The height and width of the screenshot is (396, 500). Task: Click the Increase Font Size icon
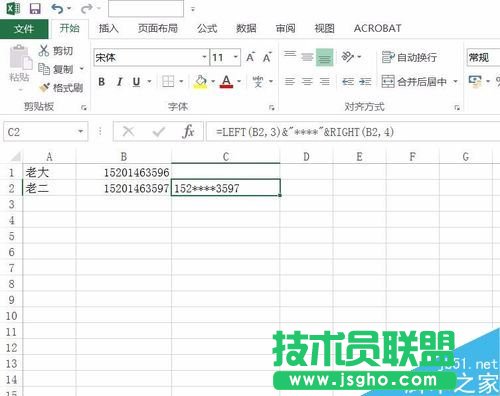250,57
